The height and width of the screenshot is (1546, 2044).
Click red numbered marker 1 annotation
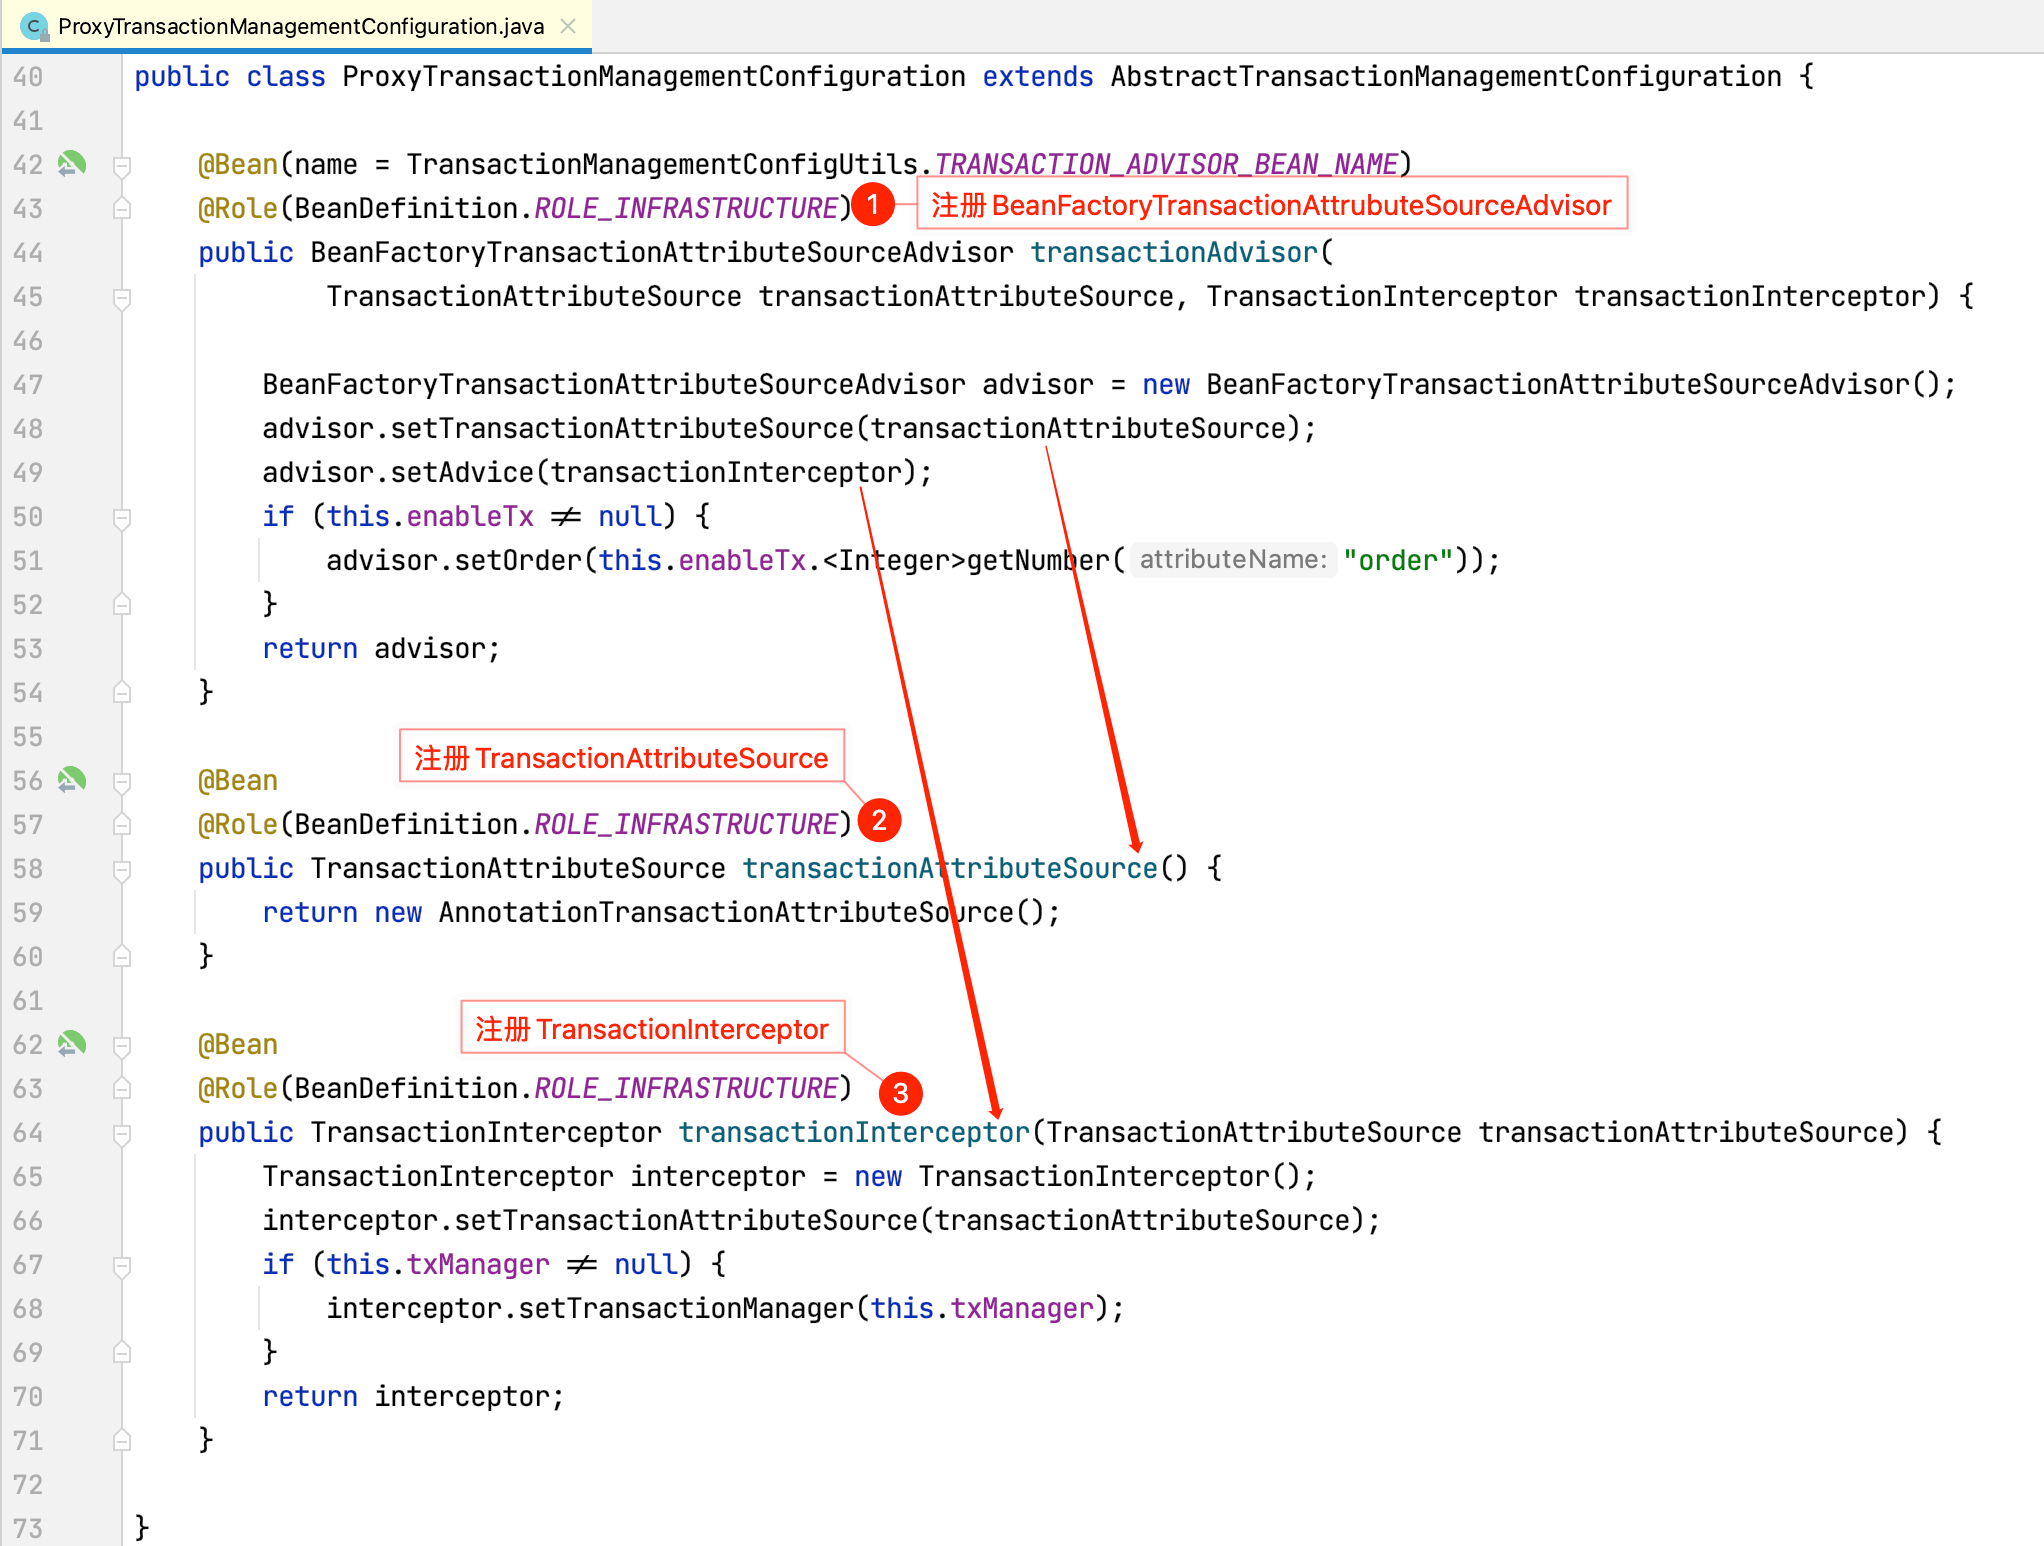873,205
